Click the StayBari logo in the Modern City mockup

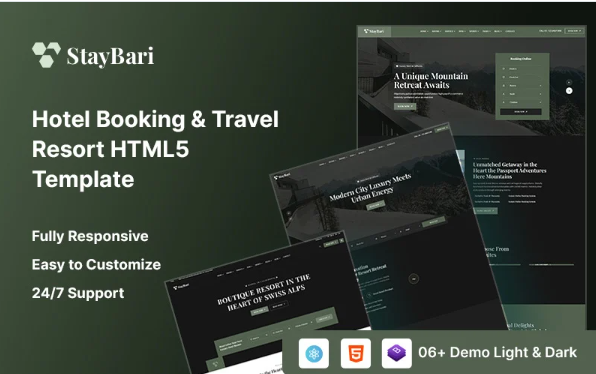click(x=282, y=176)
